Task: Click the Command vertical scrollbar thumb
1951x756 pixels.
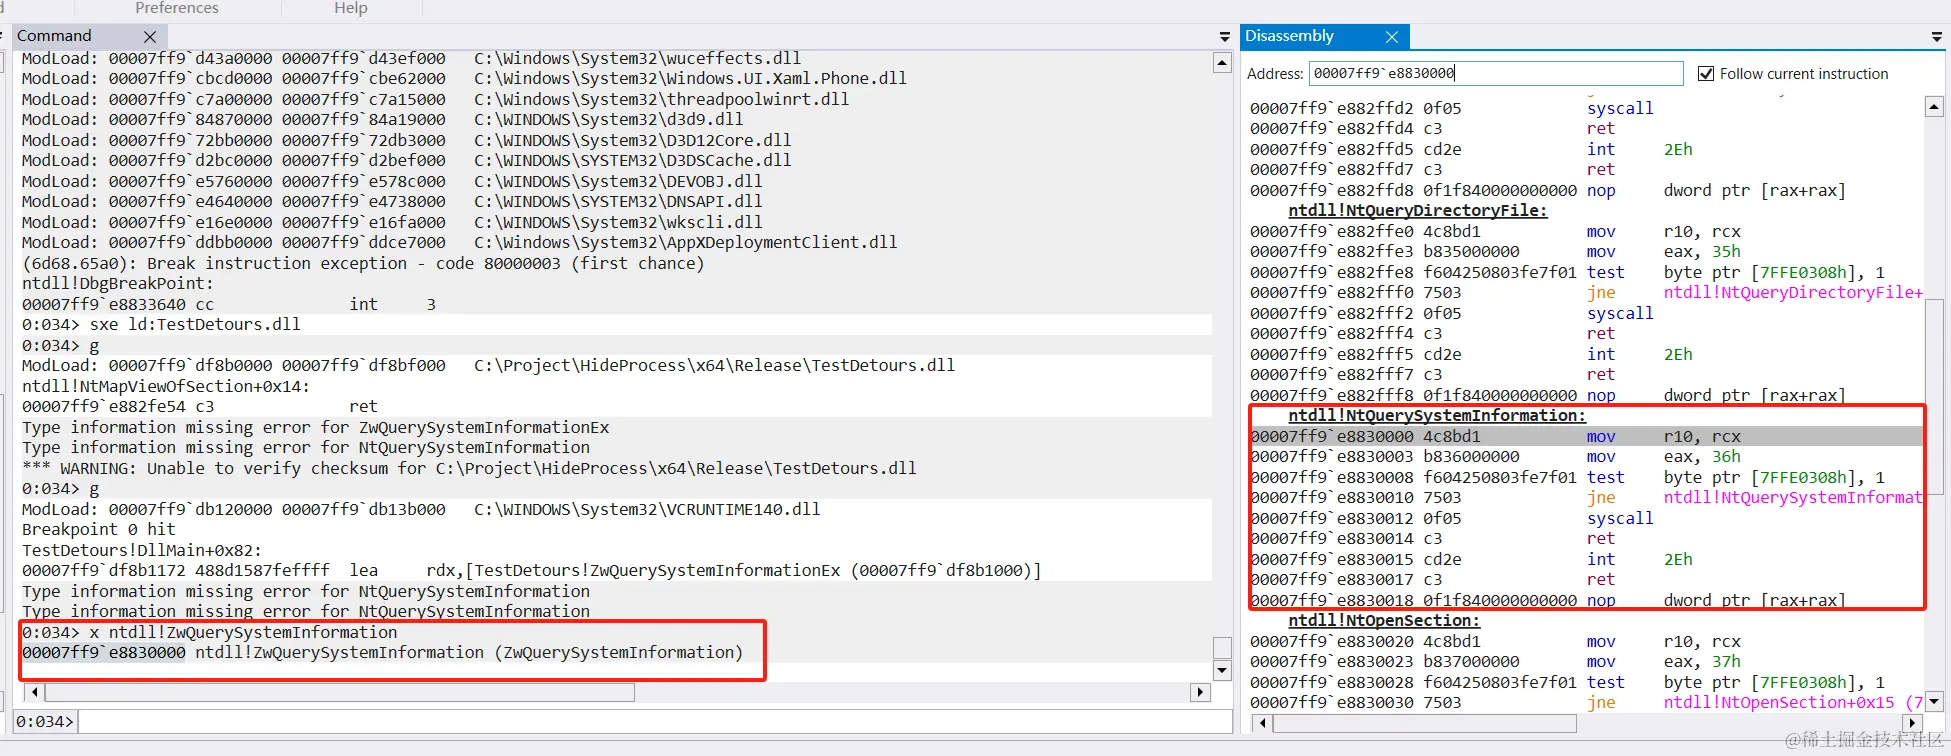Action: point(1222,648)
